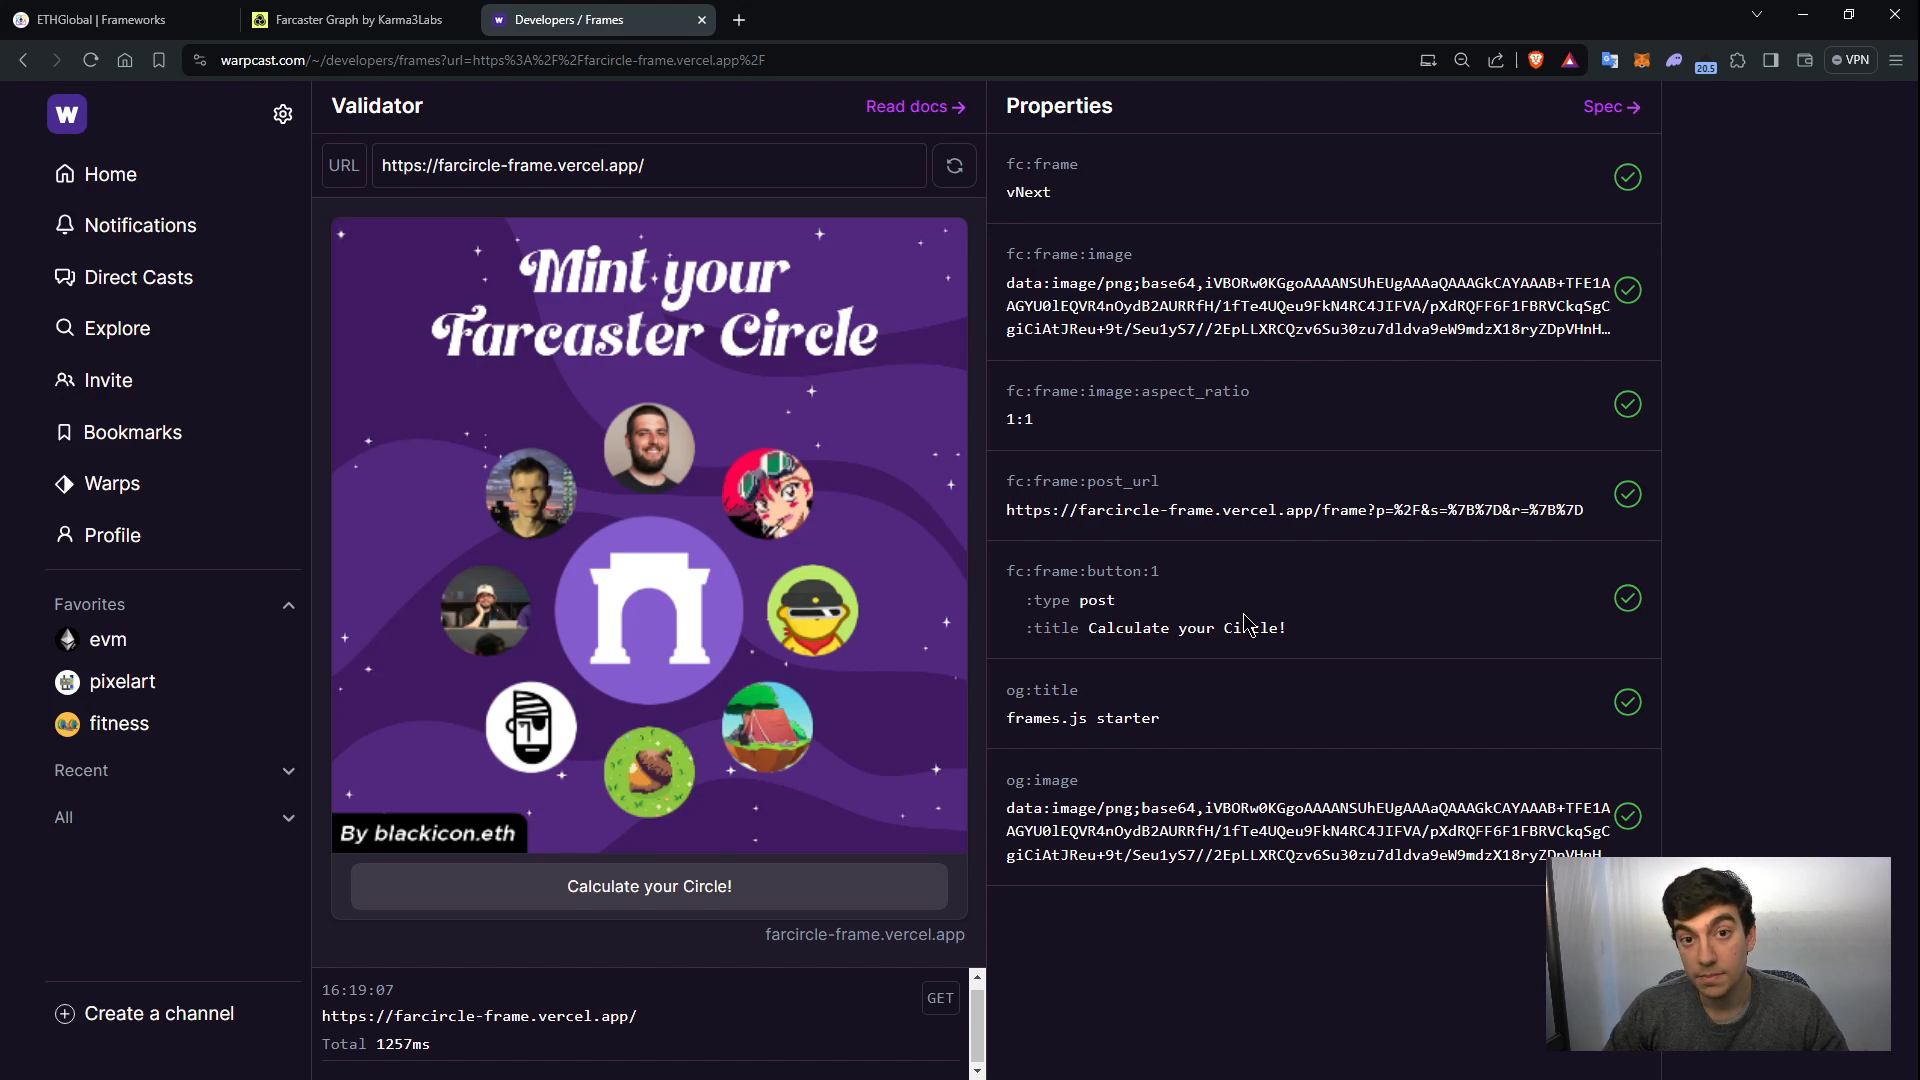Expand the Recent channels section
This screenshot has height=1080, width=1920.
click(288, 771)
